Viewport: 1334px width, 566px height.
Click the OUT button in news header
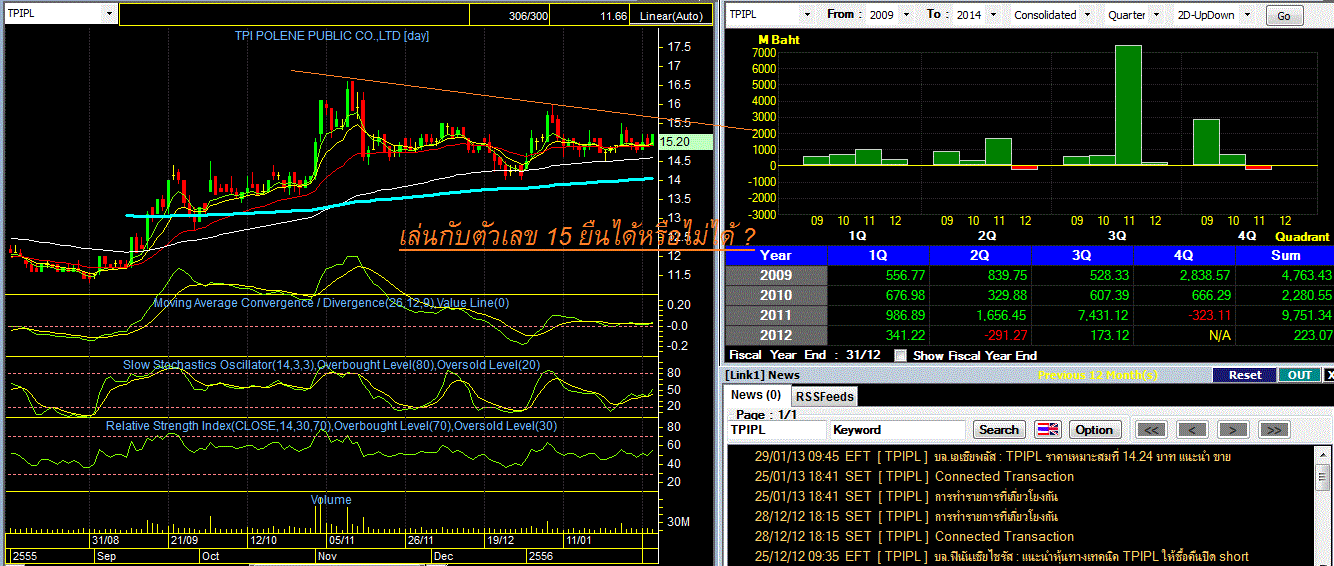click(1299, 375)
